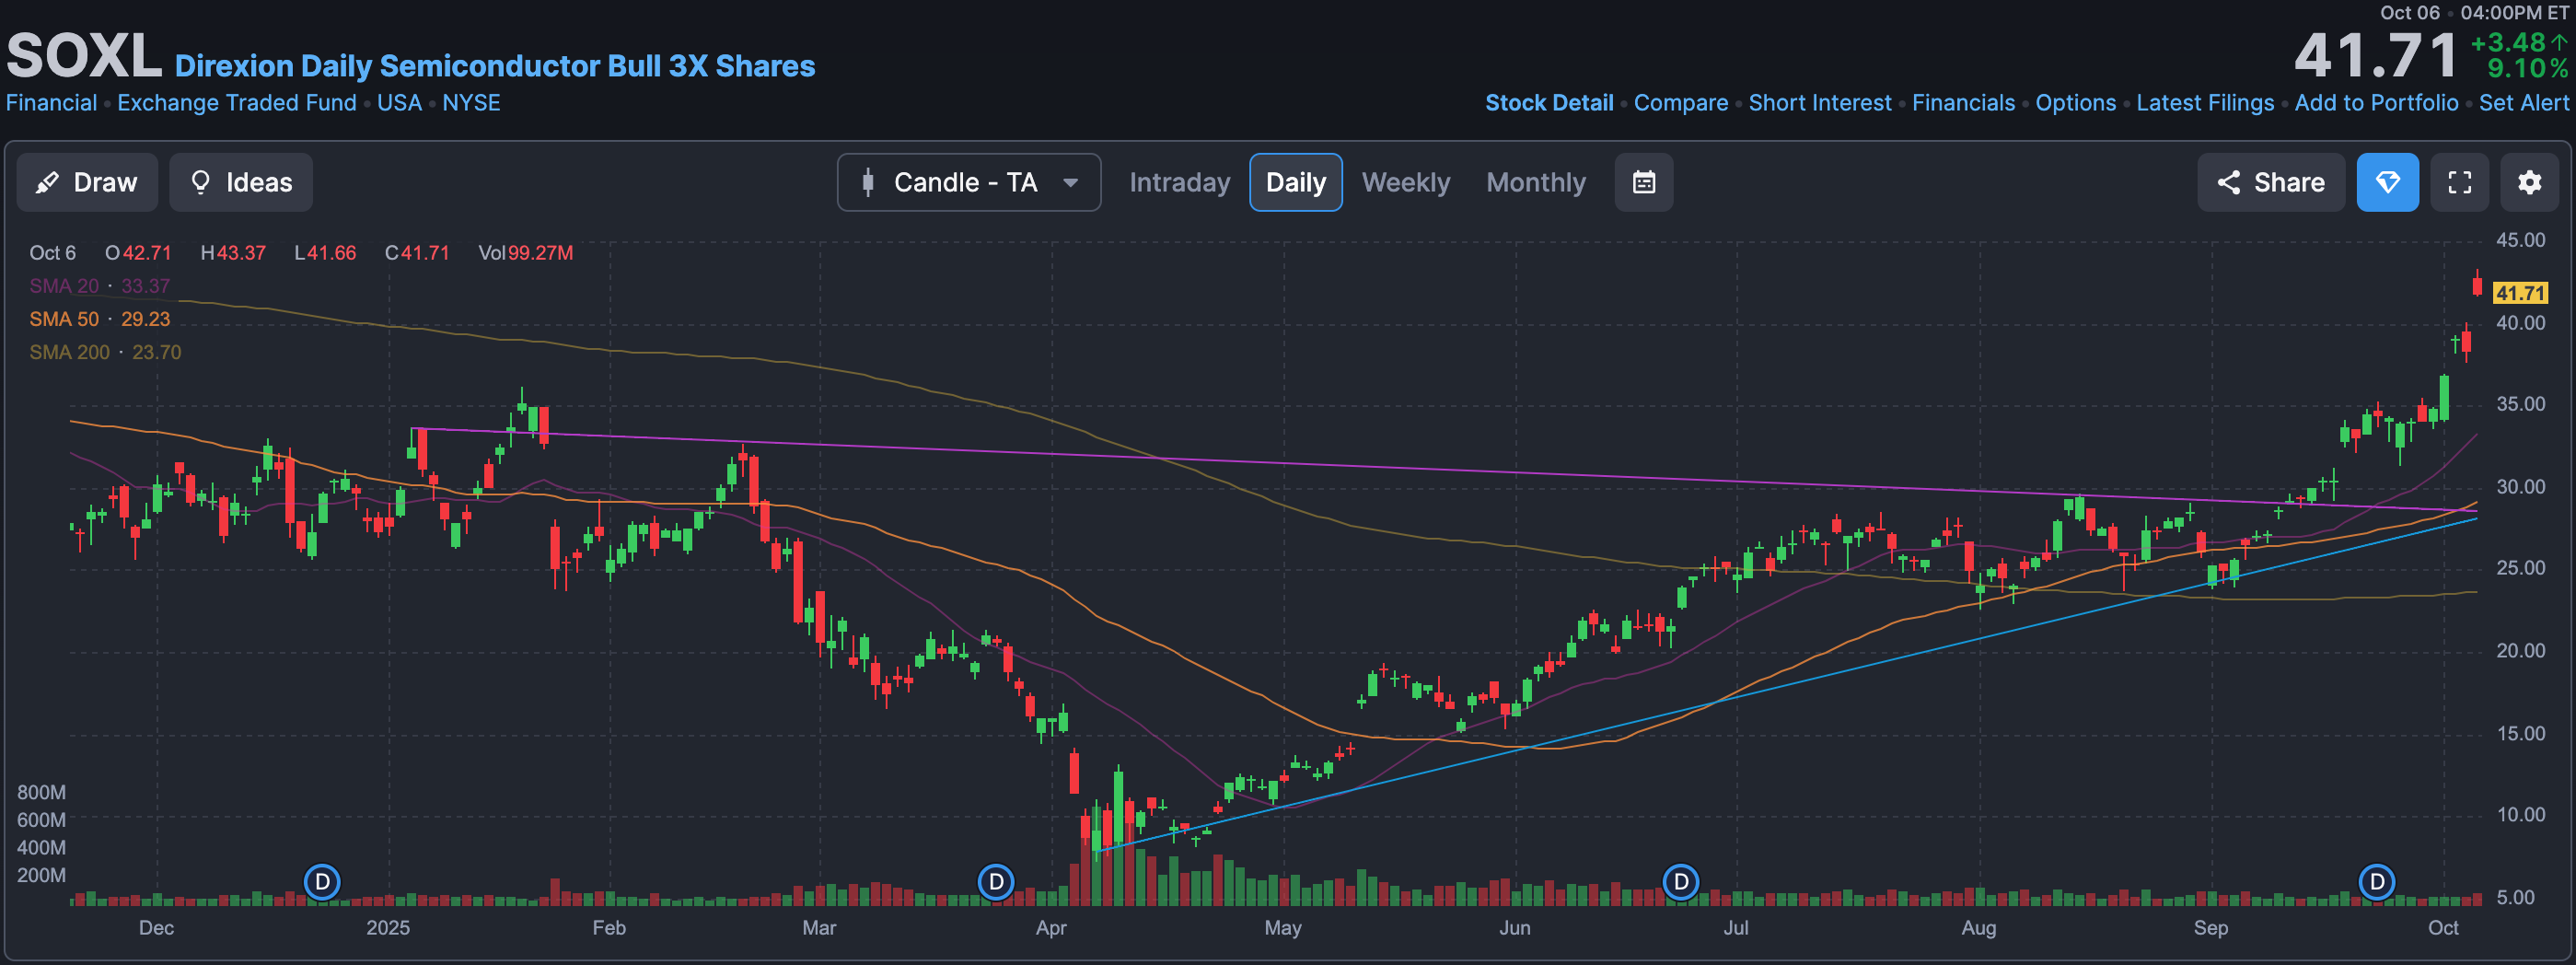Open the Options link
The height and width of the screenshot is (965, 2576).
click(2075, 103)
